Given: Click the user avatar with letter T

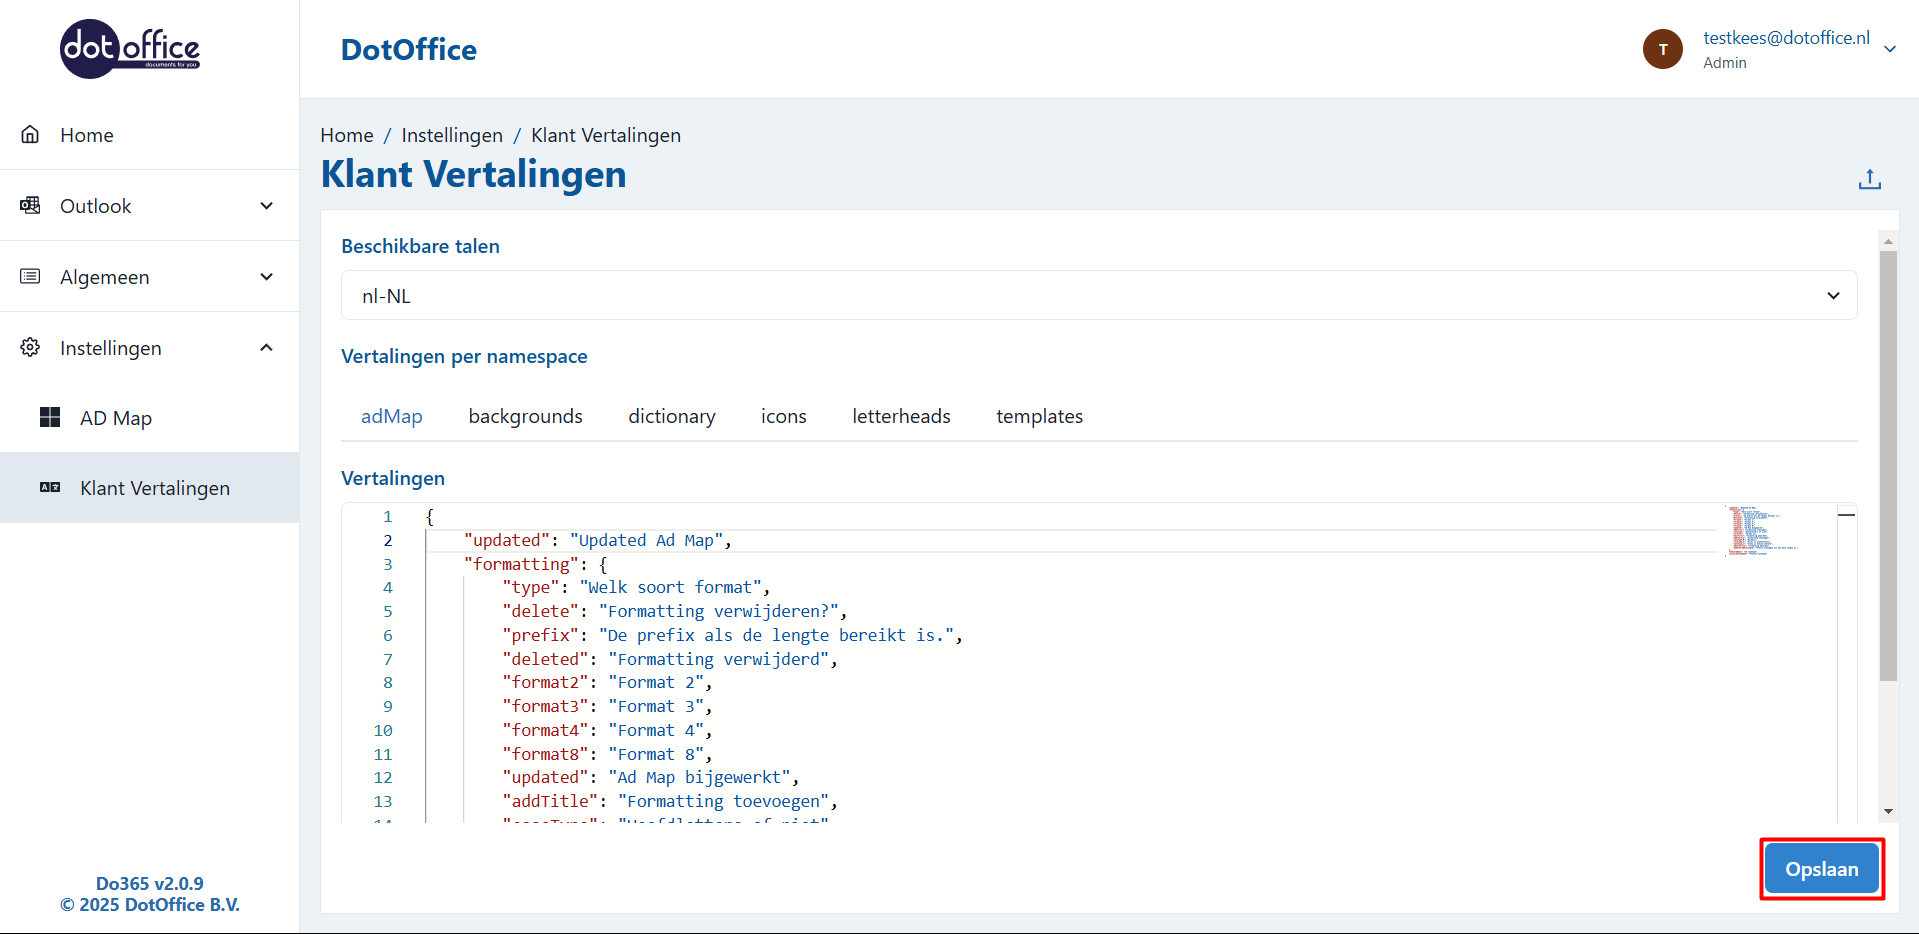Looking at the screenshot, I should pyautogui.click(x=1662, y=49).
